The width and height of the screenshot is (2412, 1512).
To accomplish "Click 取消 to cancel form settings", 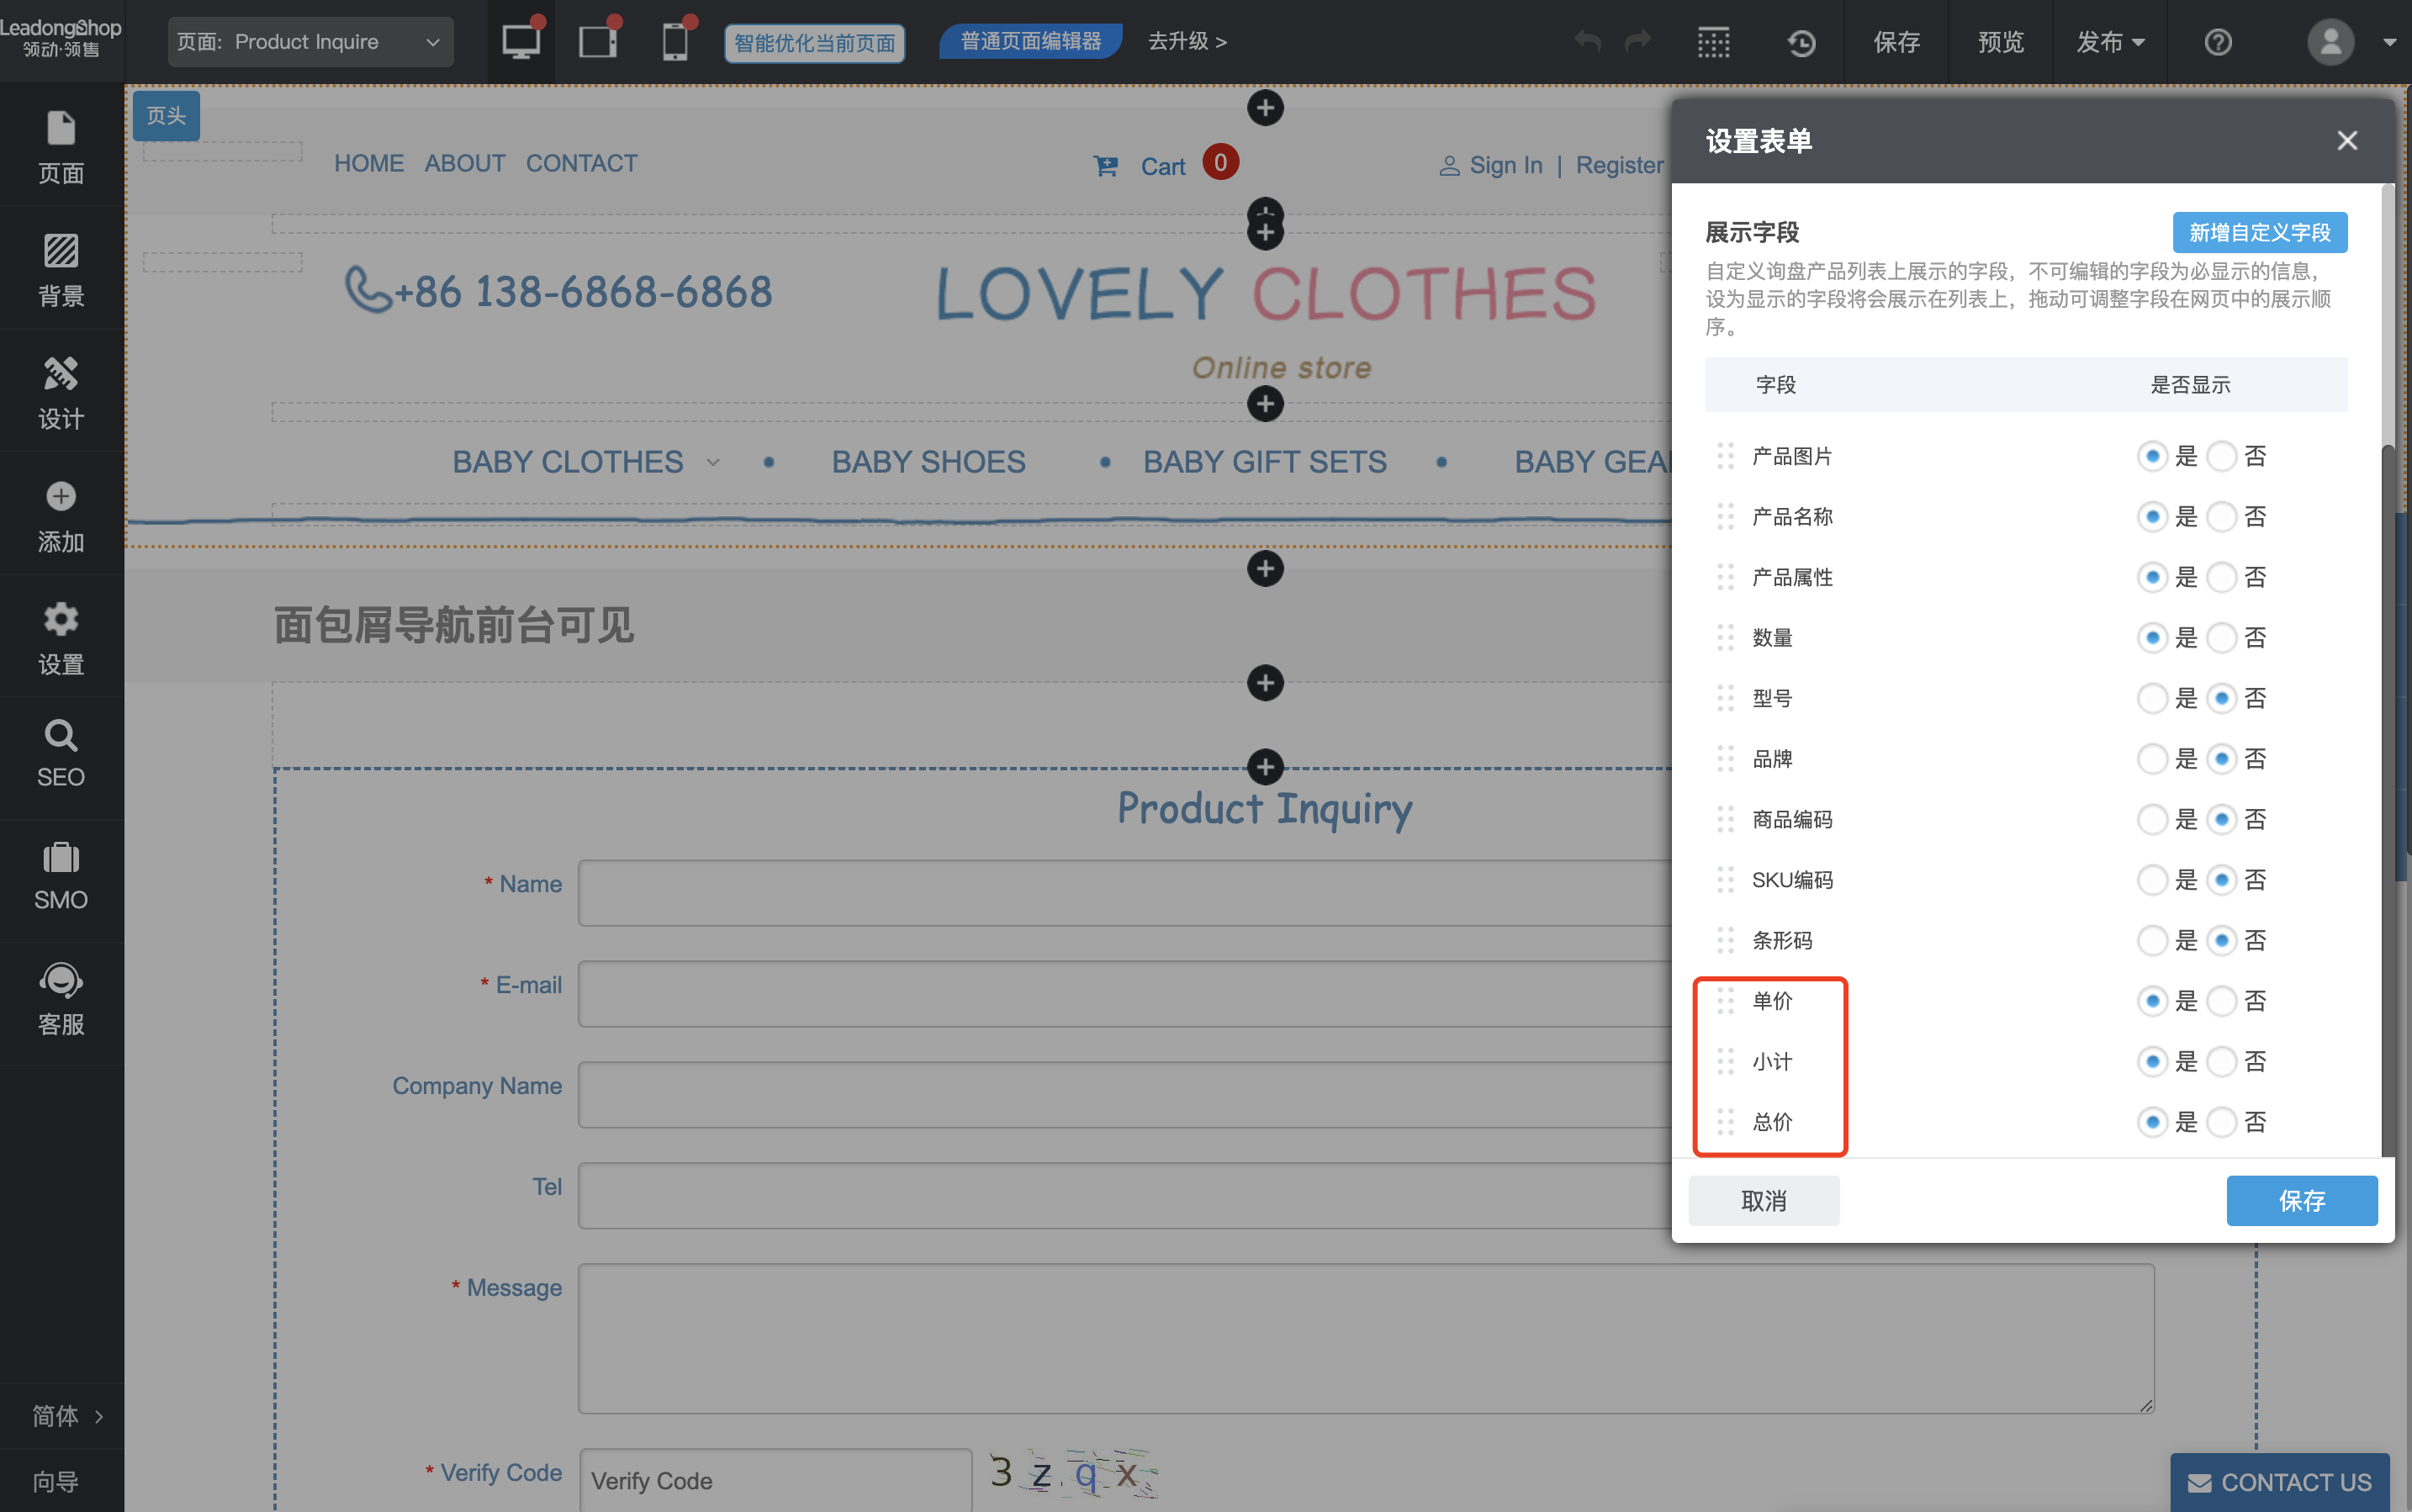I will [x=1763, y=1200].
